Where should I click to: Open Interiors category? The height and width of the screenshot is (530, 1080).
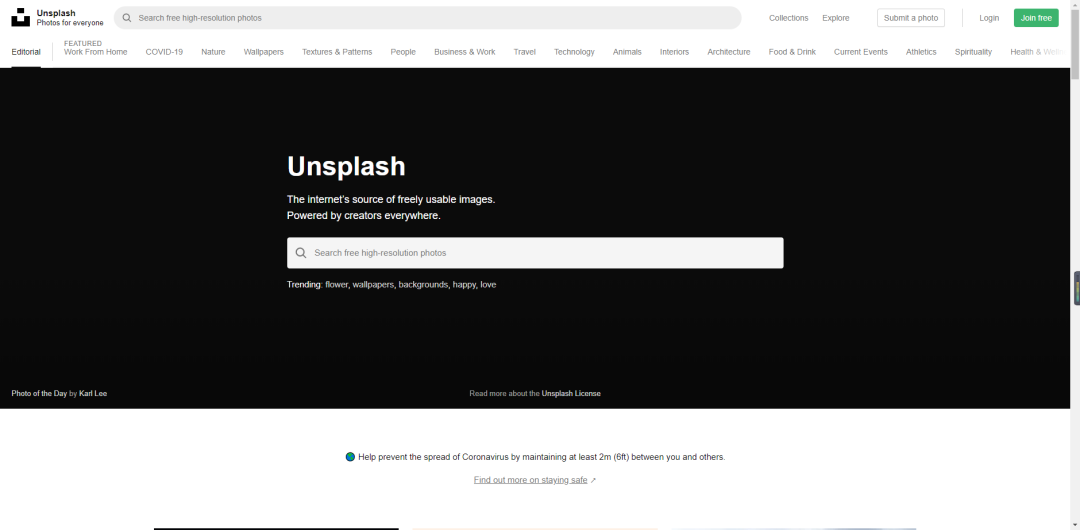click(x=674, y=52)
